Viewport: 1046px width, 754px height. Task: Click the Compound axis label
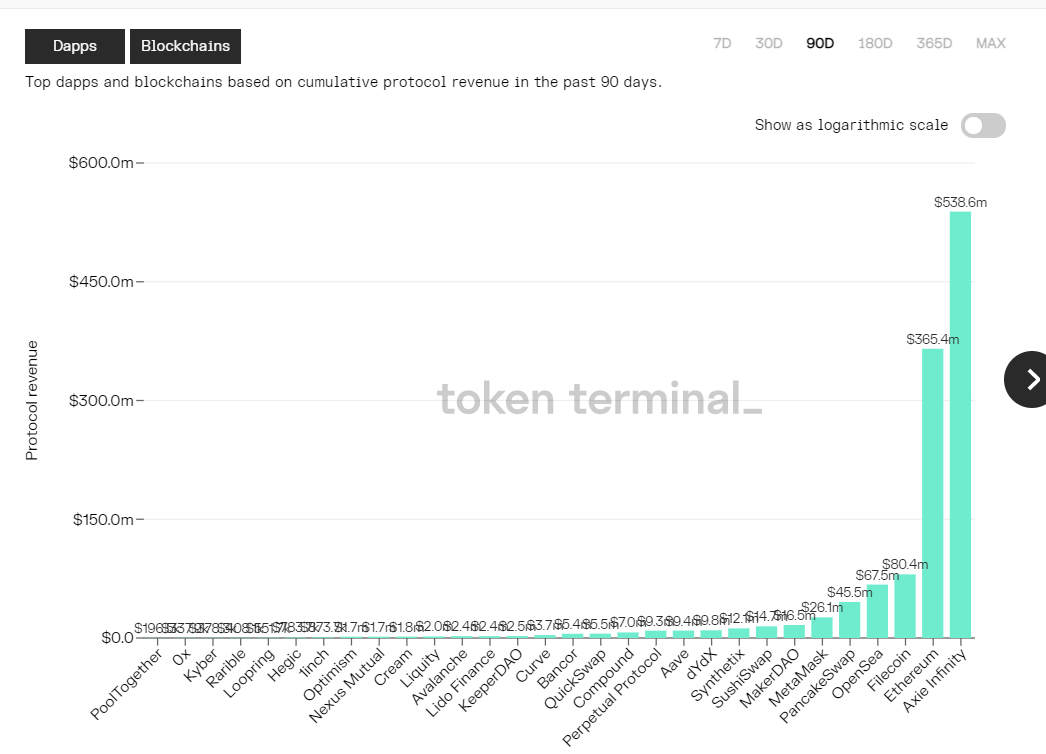coord(603,678)
